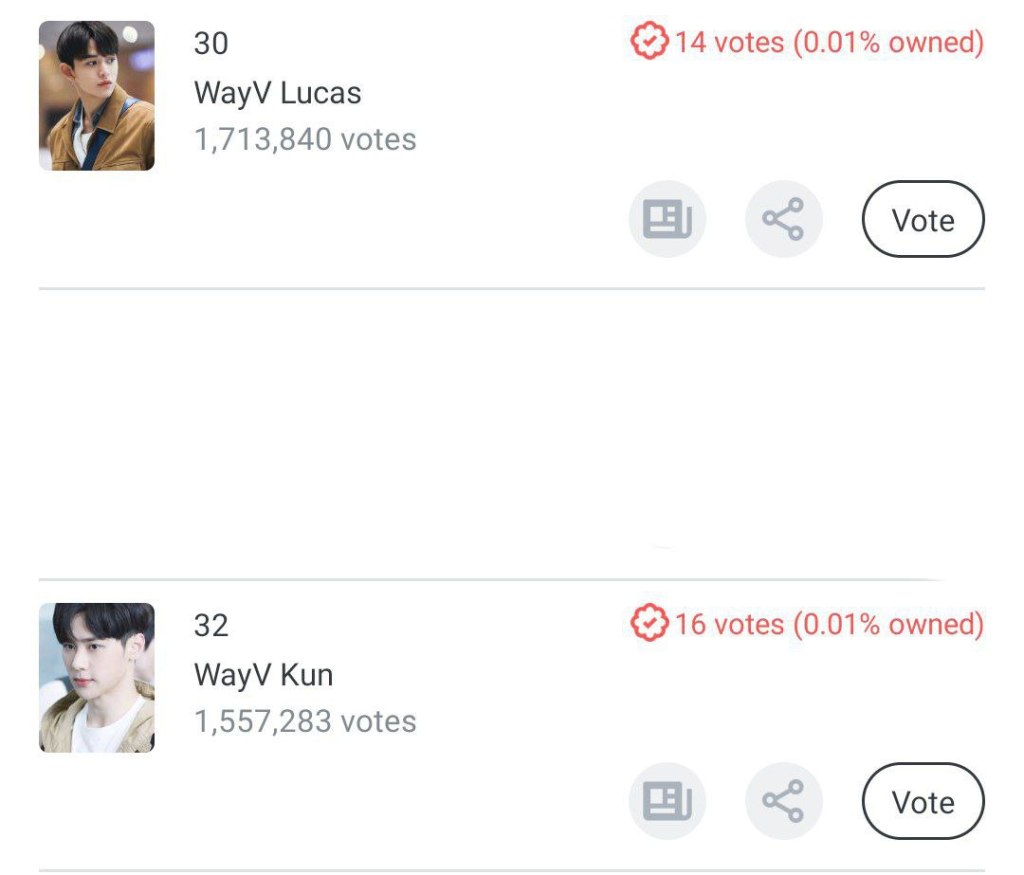1024x875 pixels.
Task: Click the red badge icon beside 16 votes
Action: pyautogui.click(x=649, y=624)
